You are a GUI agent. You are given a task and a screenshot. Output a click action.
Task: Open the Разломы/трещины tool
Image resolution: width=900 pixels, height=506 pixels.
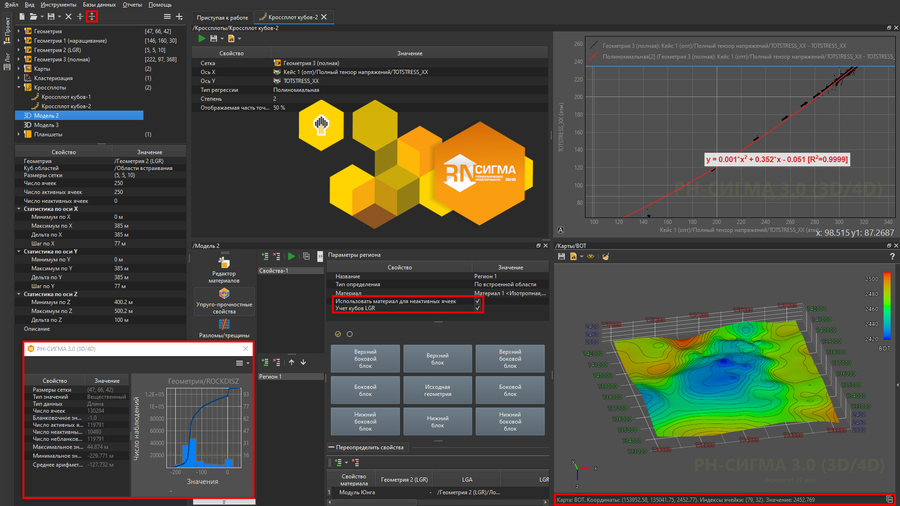[224, 329]
